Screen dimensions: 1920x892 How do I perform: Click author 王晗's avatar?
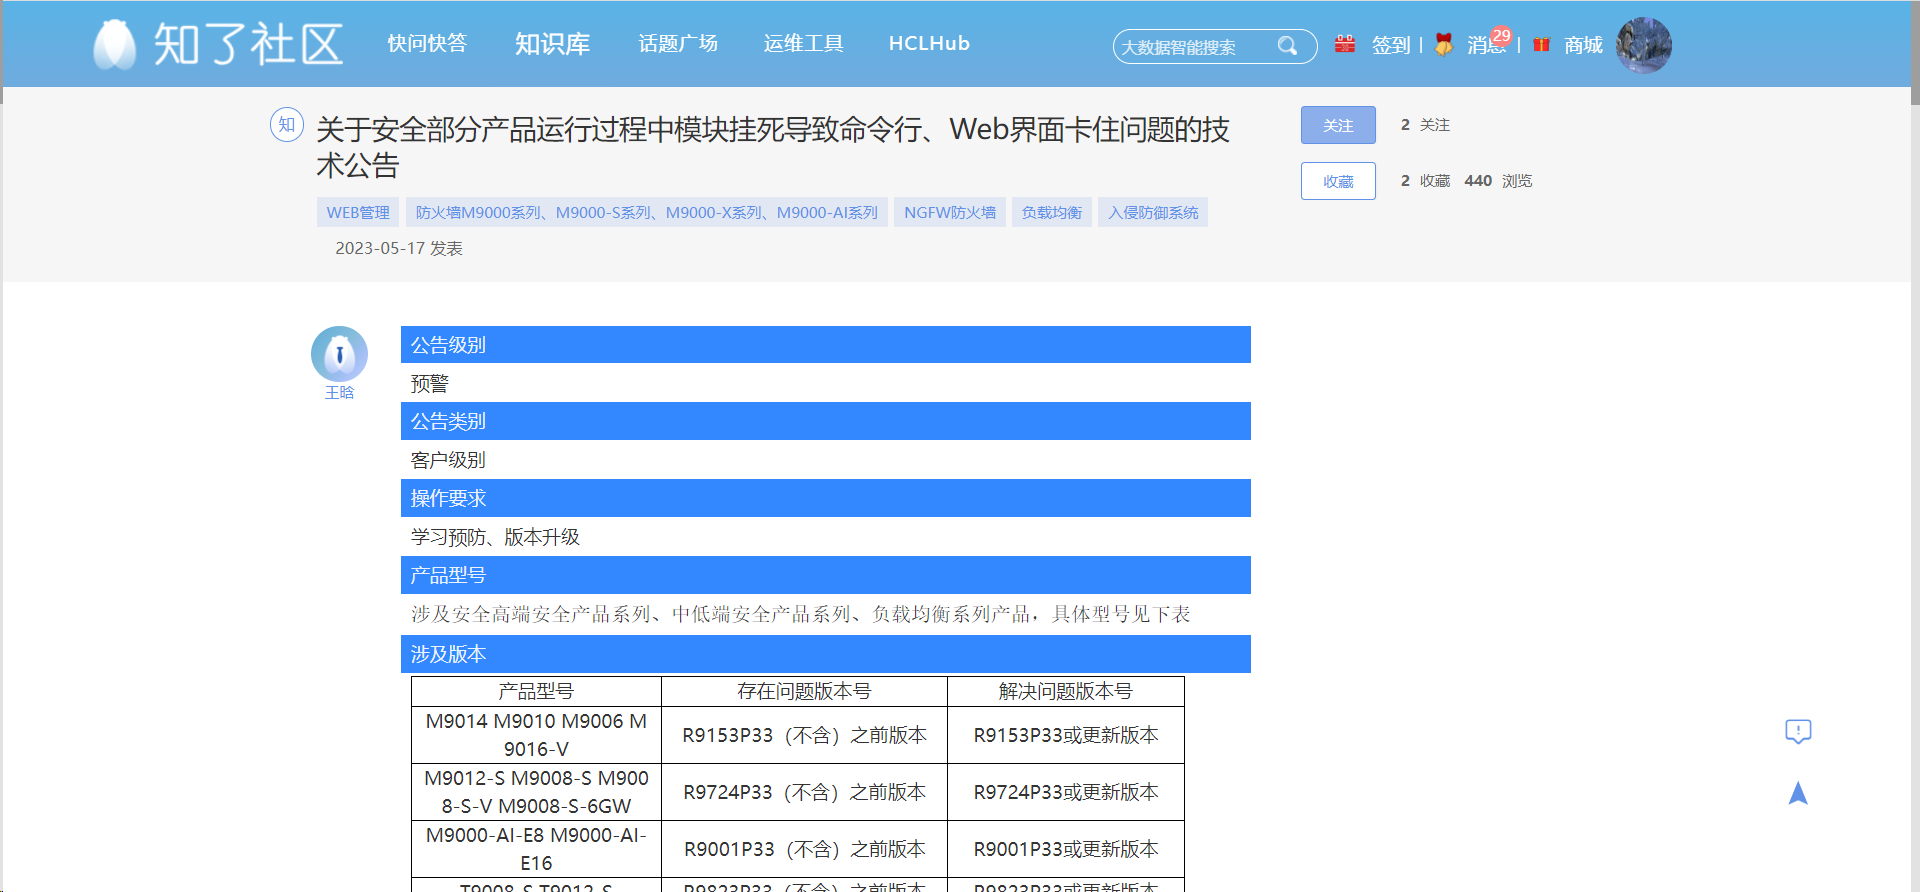tap(339, 354)
